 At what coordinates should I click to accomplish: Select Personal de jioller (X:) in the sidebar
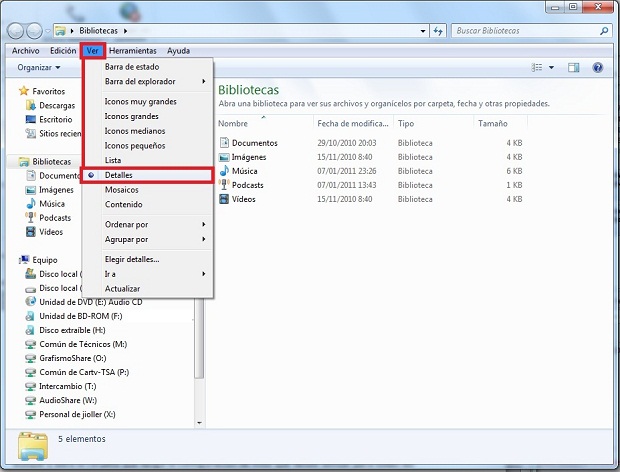coord(77,414)
